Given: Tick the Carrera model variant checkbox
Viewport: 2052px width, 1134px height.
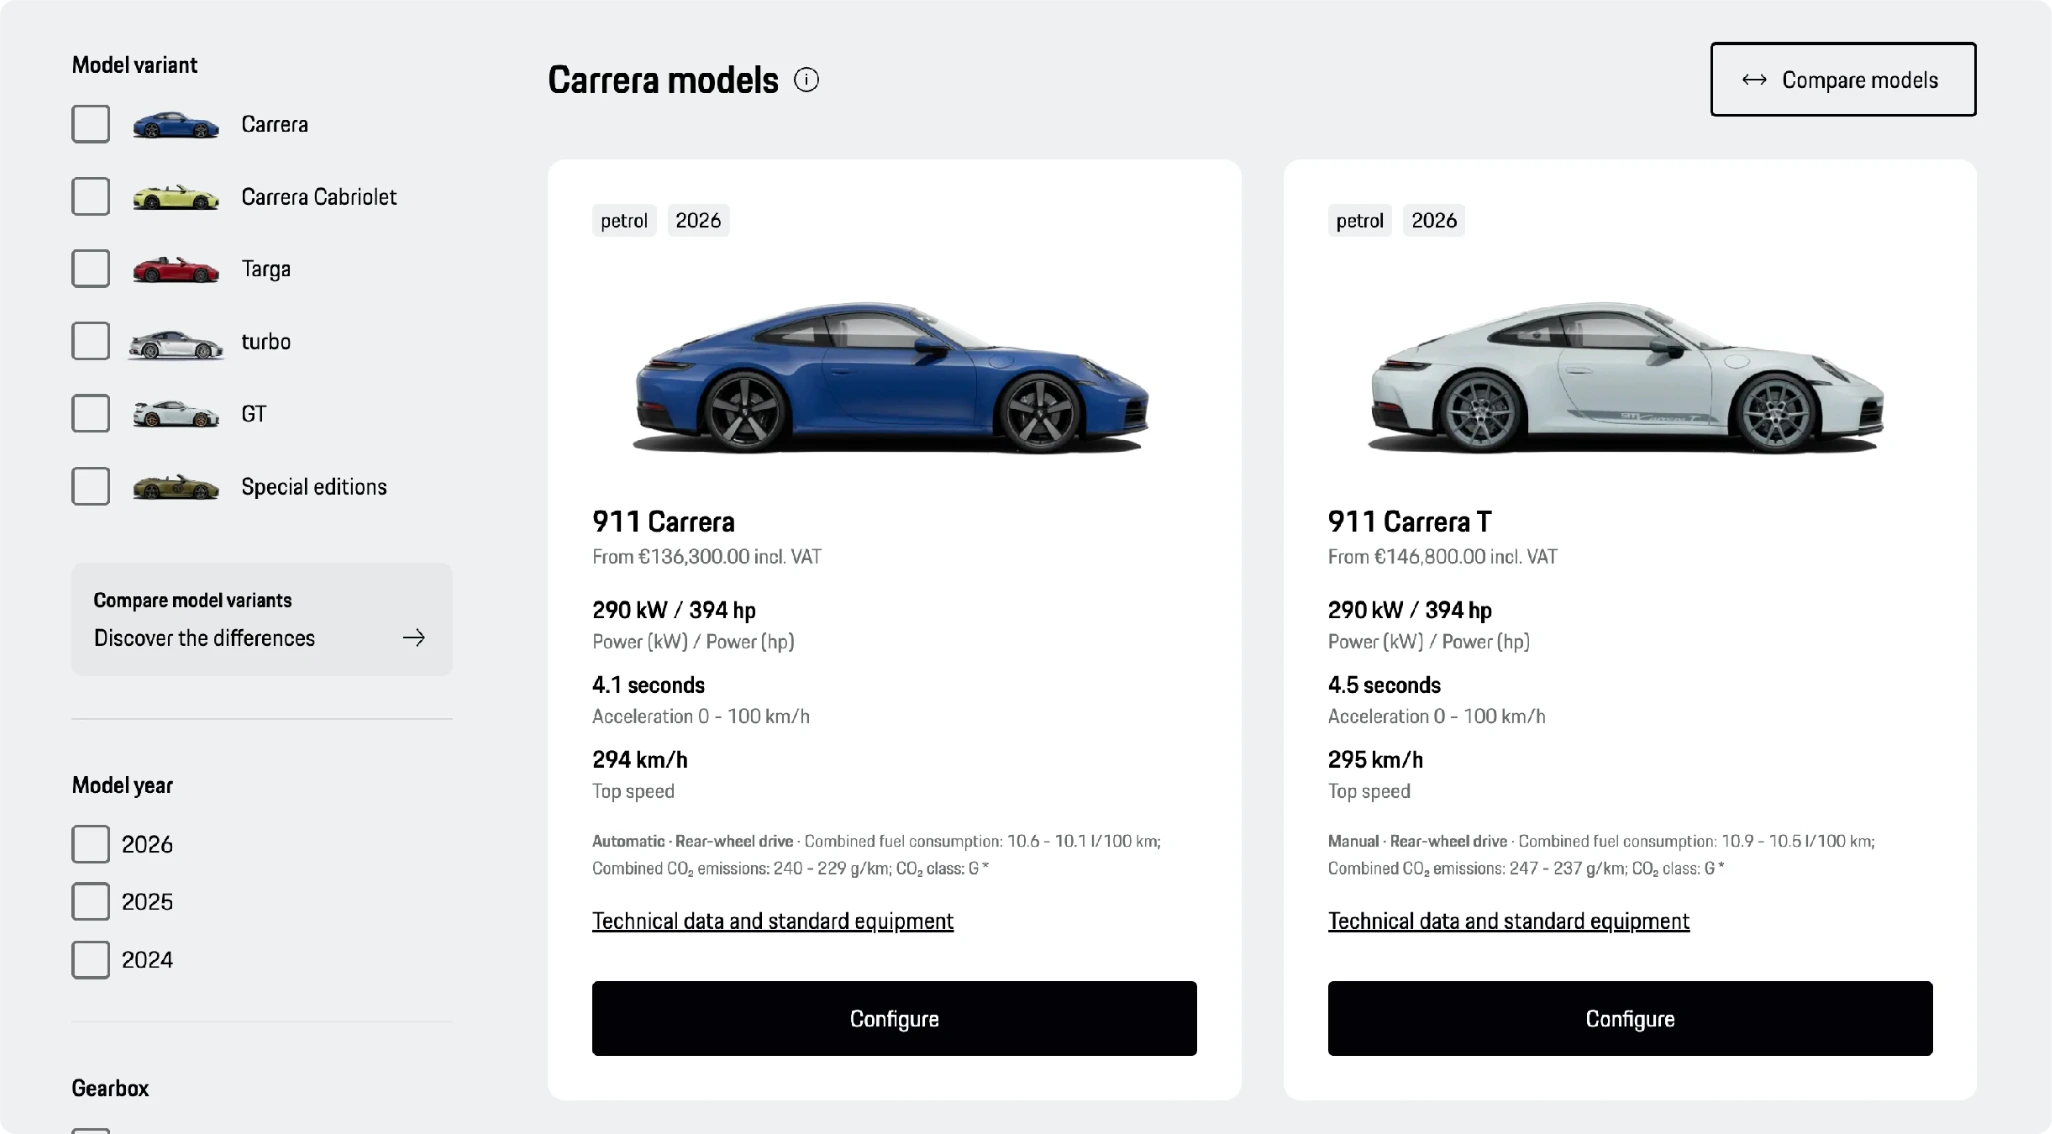Looking at the screenshot, I should coord(91,125).
